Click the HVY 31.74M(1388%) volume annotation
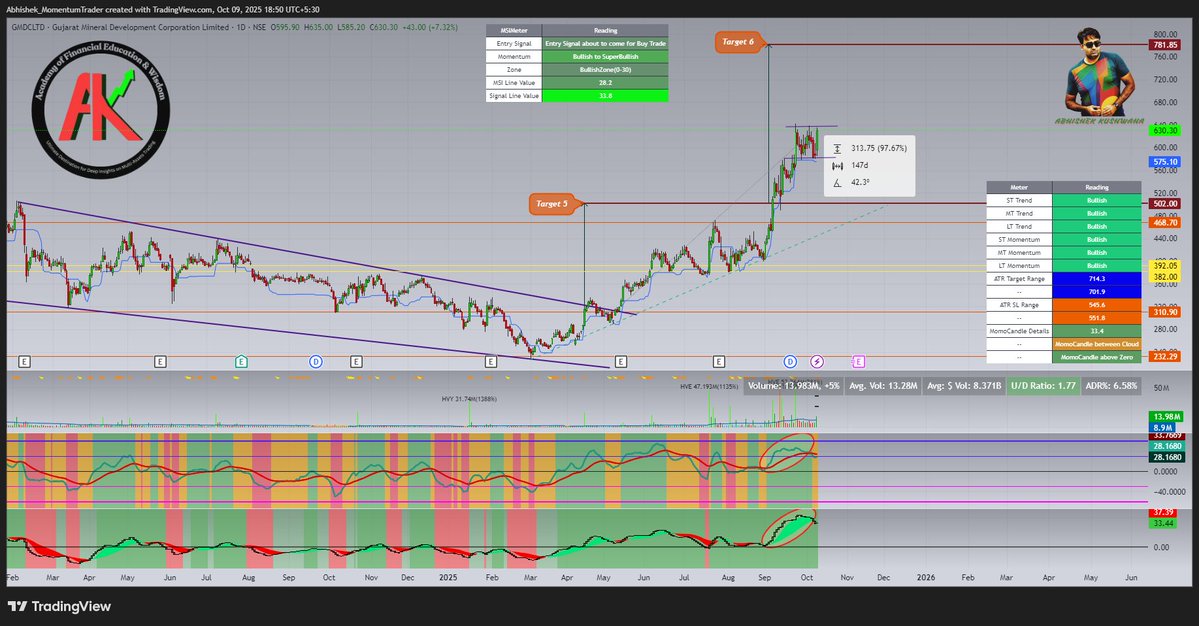Image resolution: width=1199 pixels, height=626 pixels. click(x=469, y=399)
